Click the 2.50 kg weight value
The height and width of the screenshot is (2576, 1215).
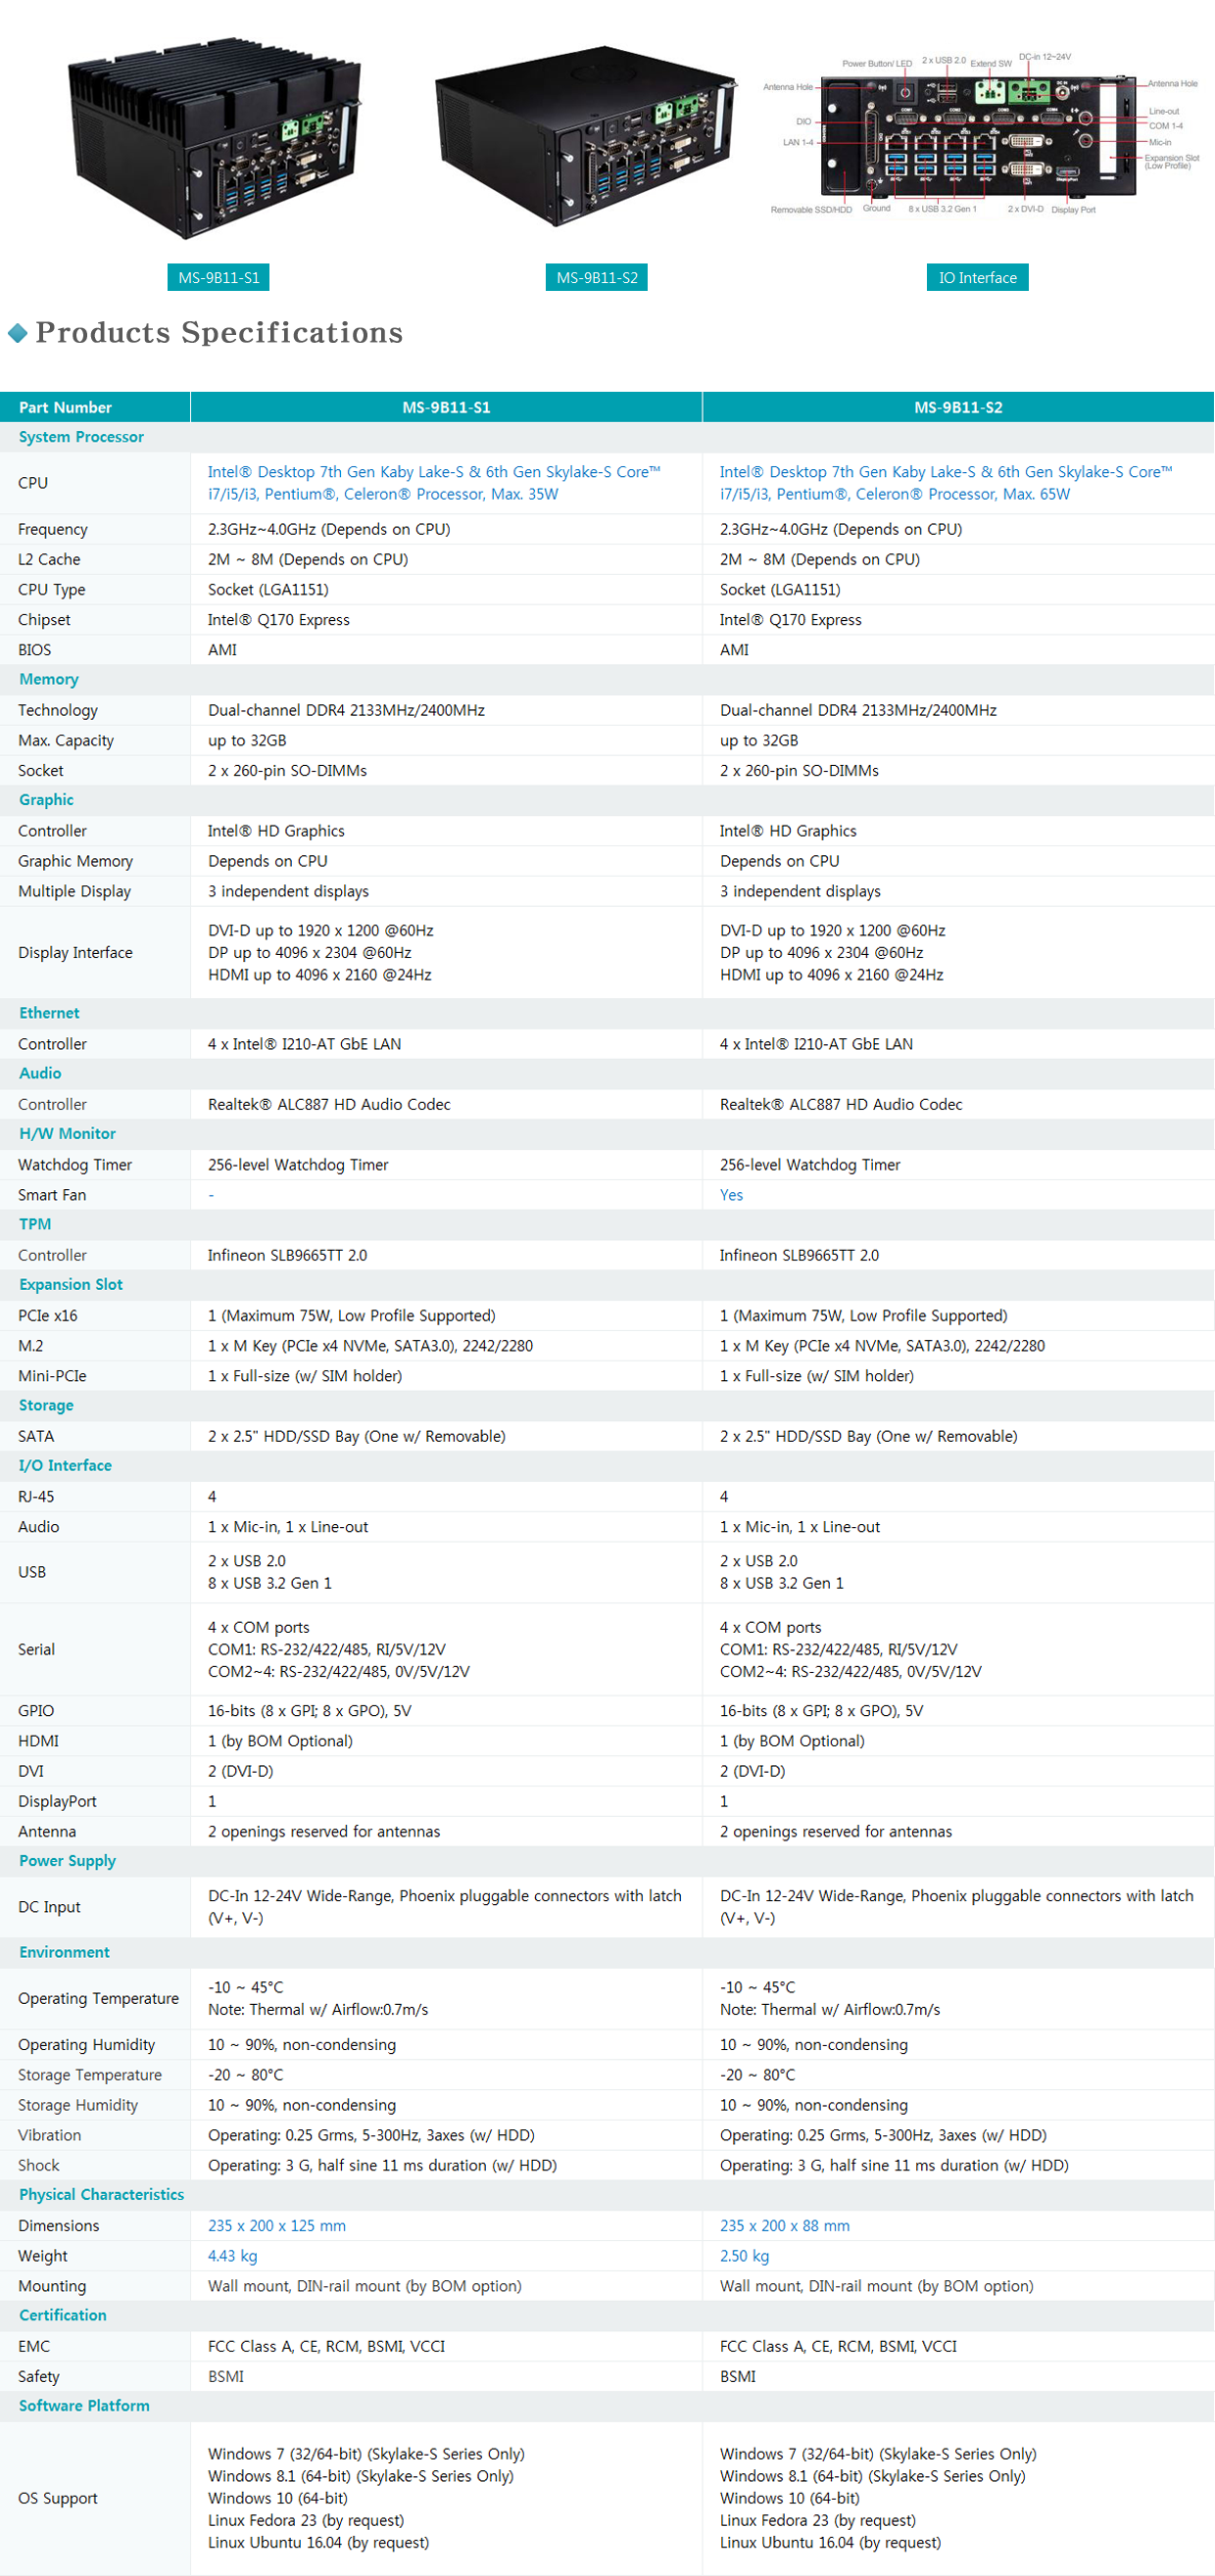point(745,2256)
